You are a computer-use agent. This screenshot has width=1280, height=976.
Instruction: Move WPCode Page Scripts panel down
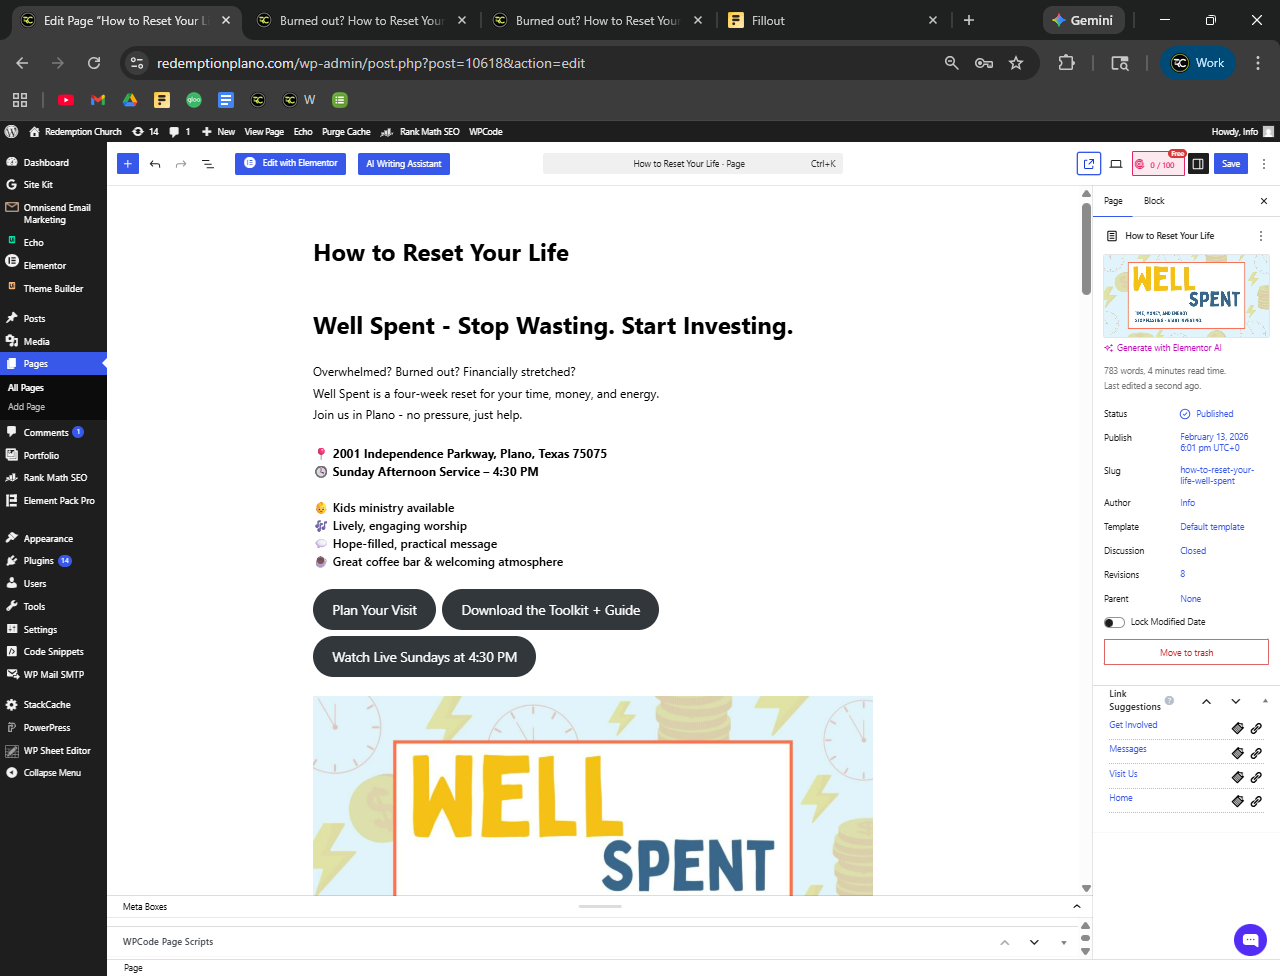click(x=1034, y=942)
